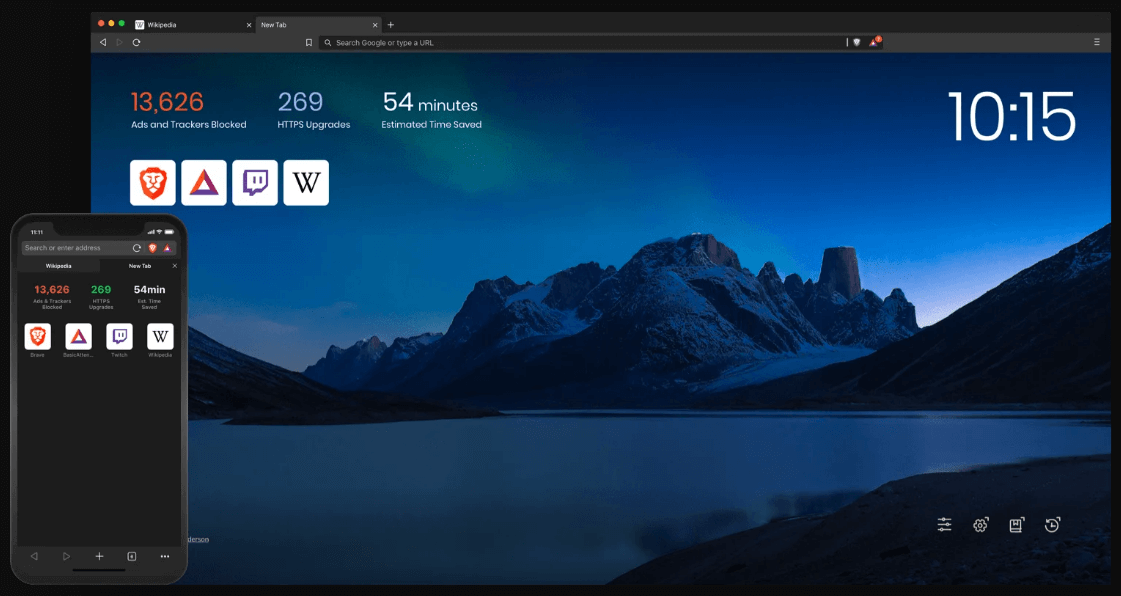Toggle the bookmark flag in the address bar

click(308, 42)
